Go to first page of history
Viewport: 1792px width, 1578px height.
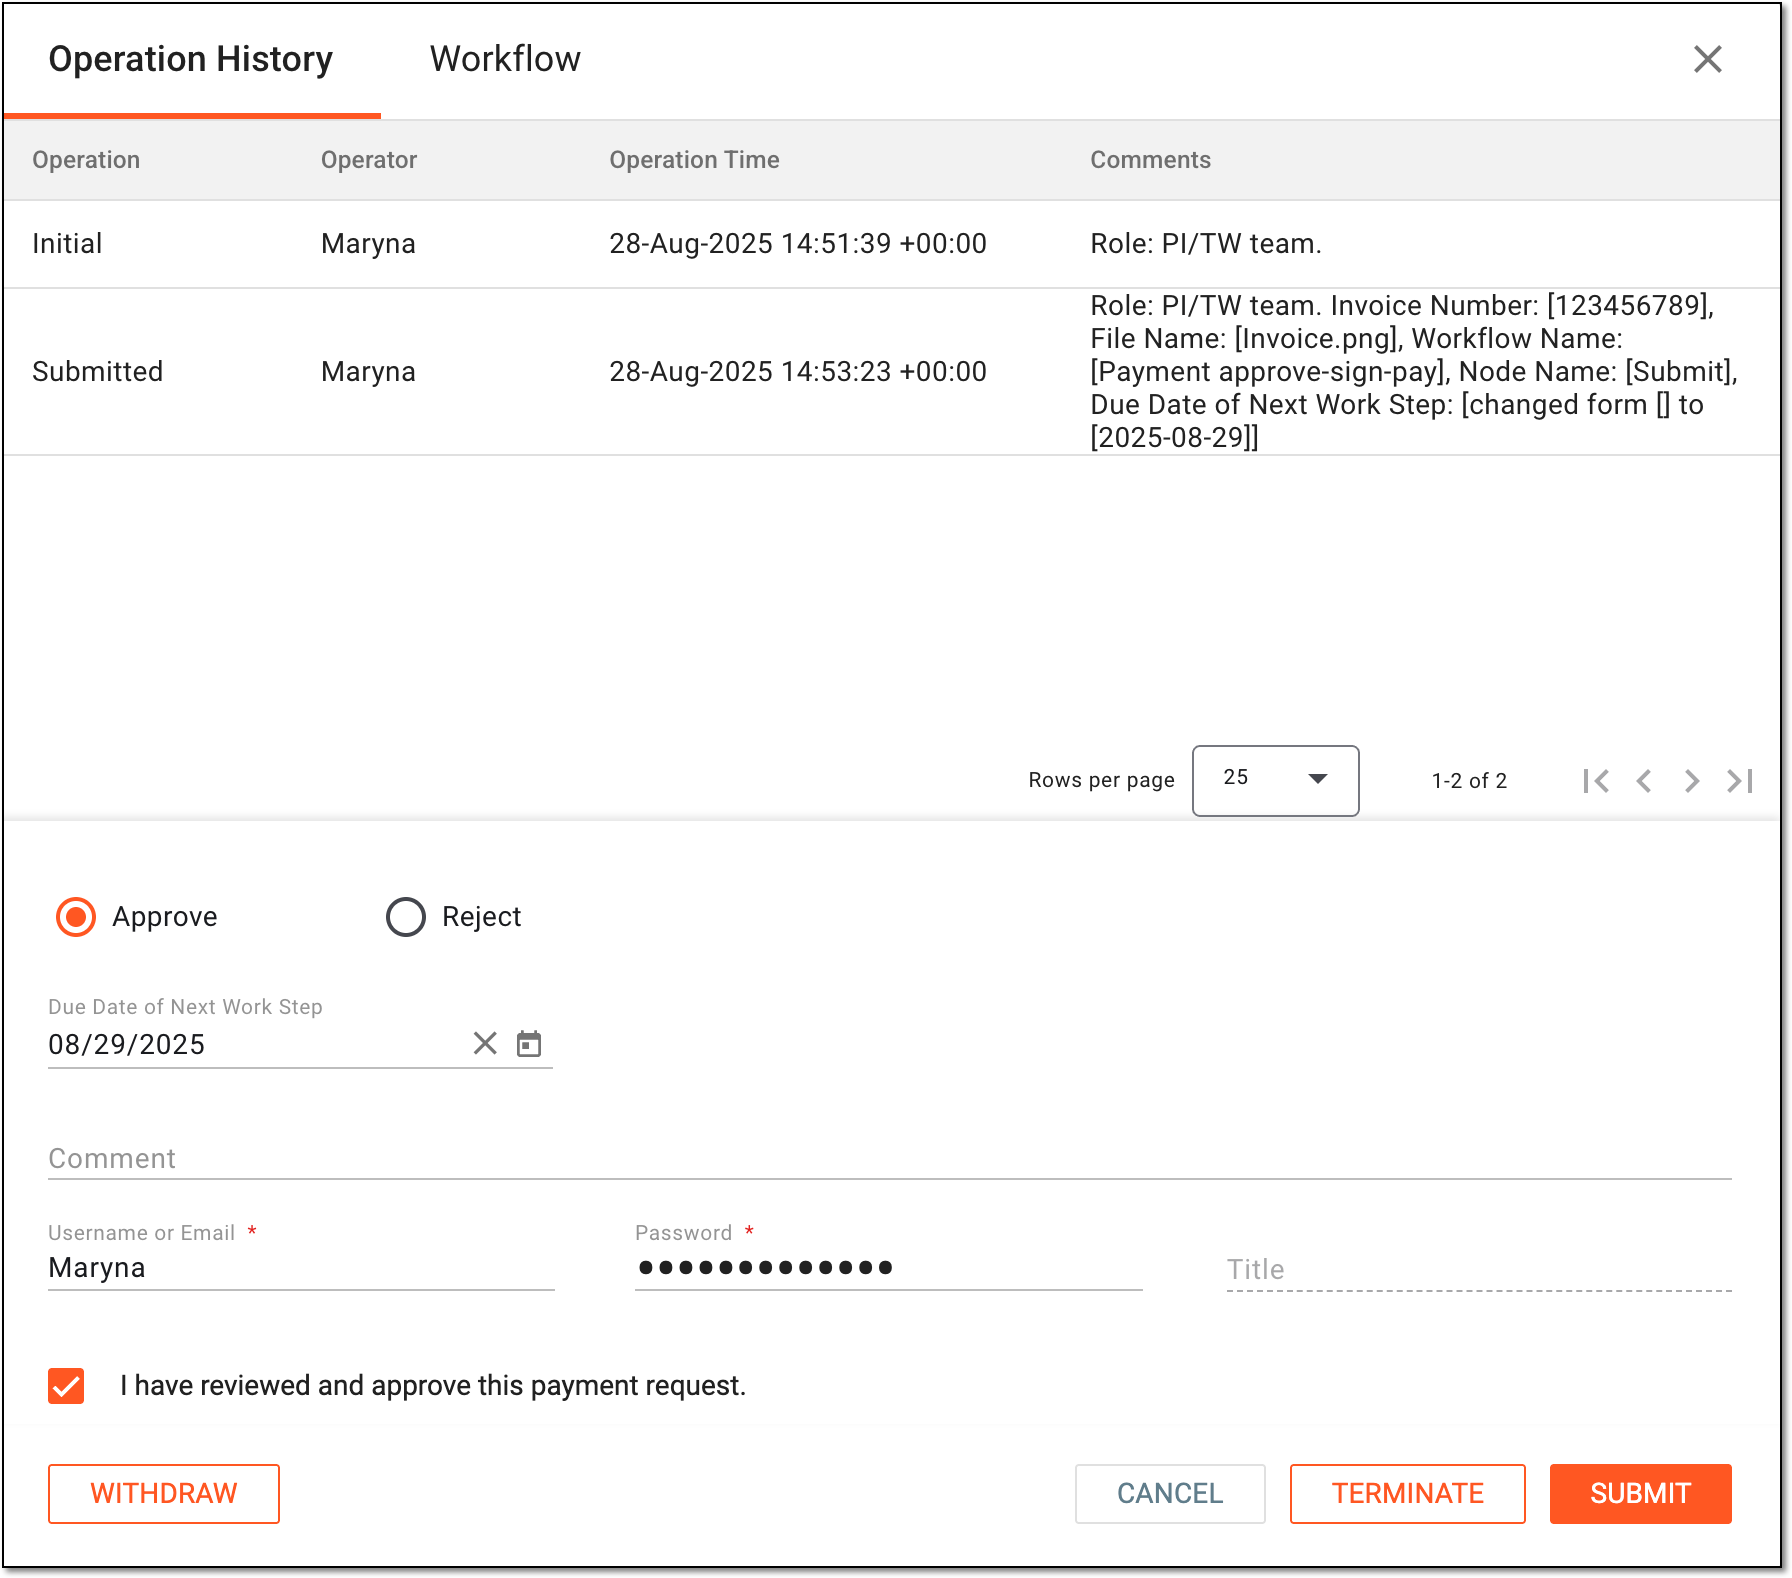[1596, 781]
